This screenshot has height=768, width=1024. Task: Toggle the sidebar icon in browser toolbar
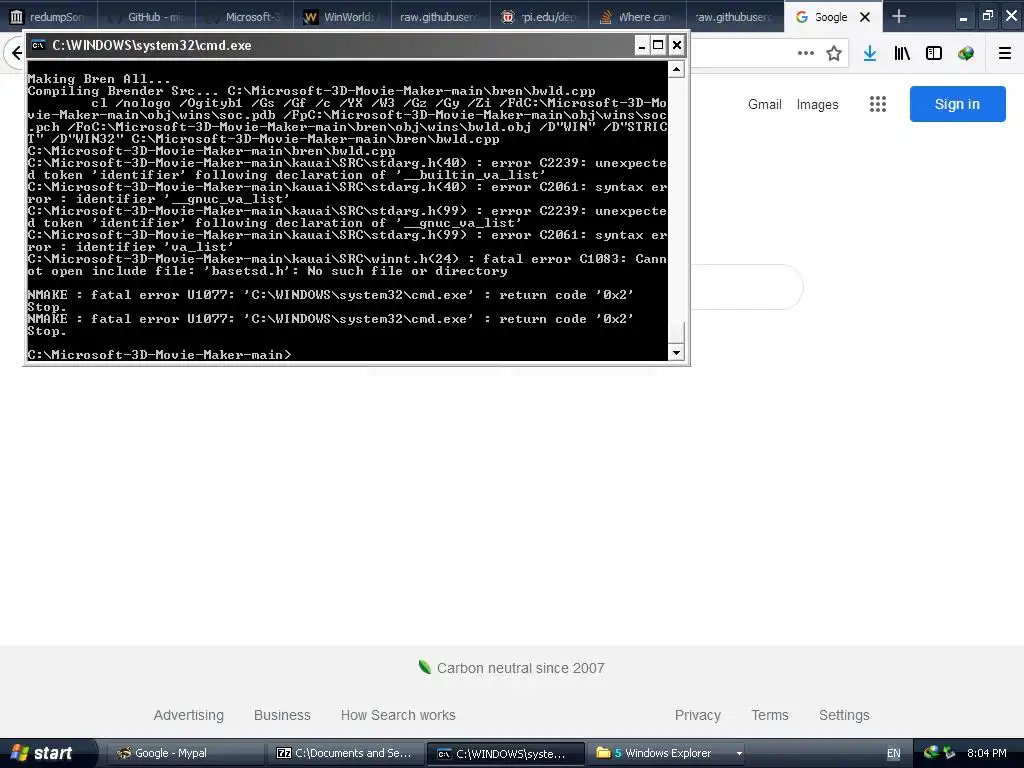[934, 53]
